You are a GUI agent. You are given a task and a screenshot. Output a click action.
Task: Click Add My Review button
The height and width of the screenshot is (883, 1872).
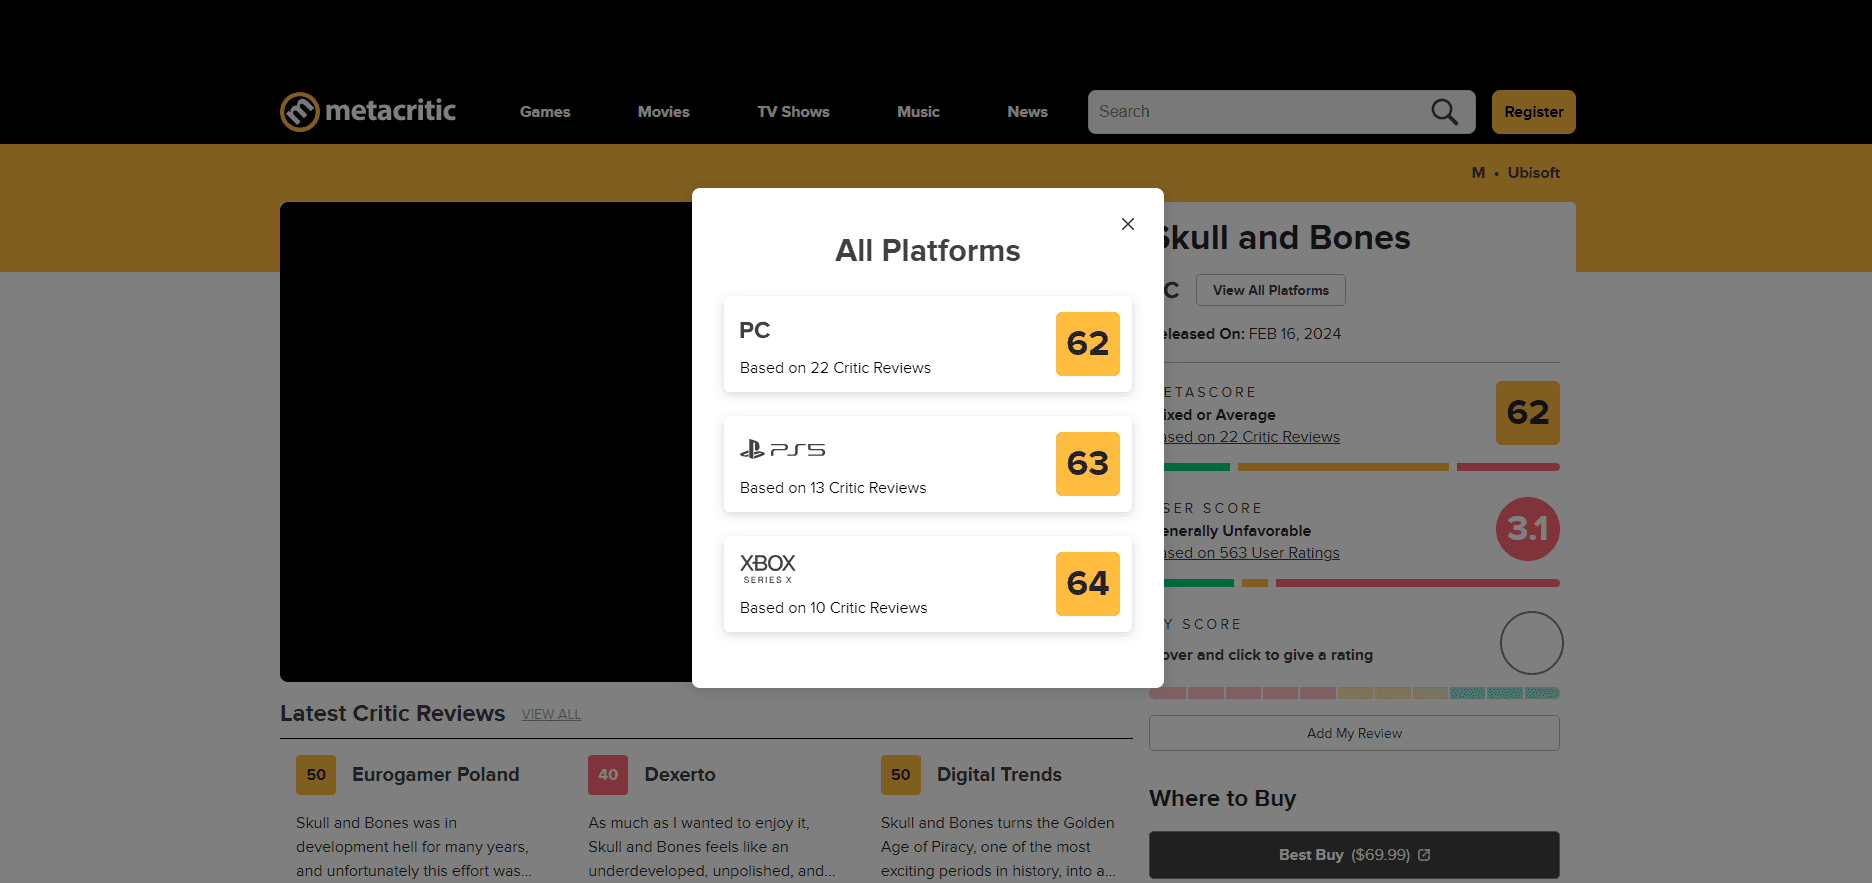[x=1354, y=733]
